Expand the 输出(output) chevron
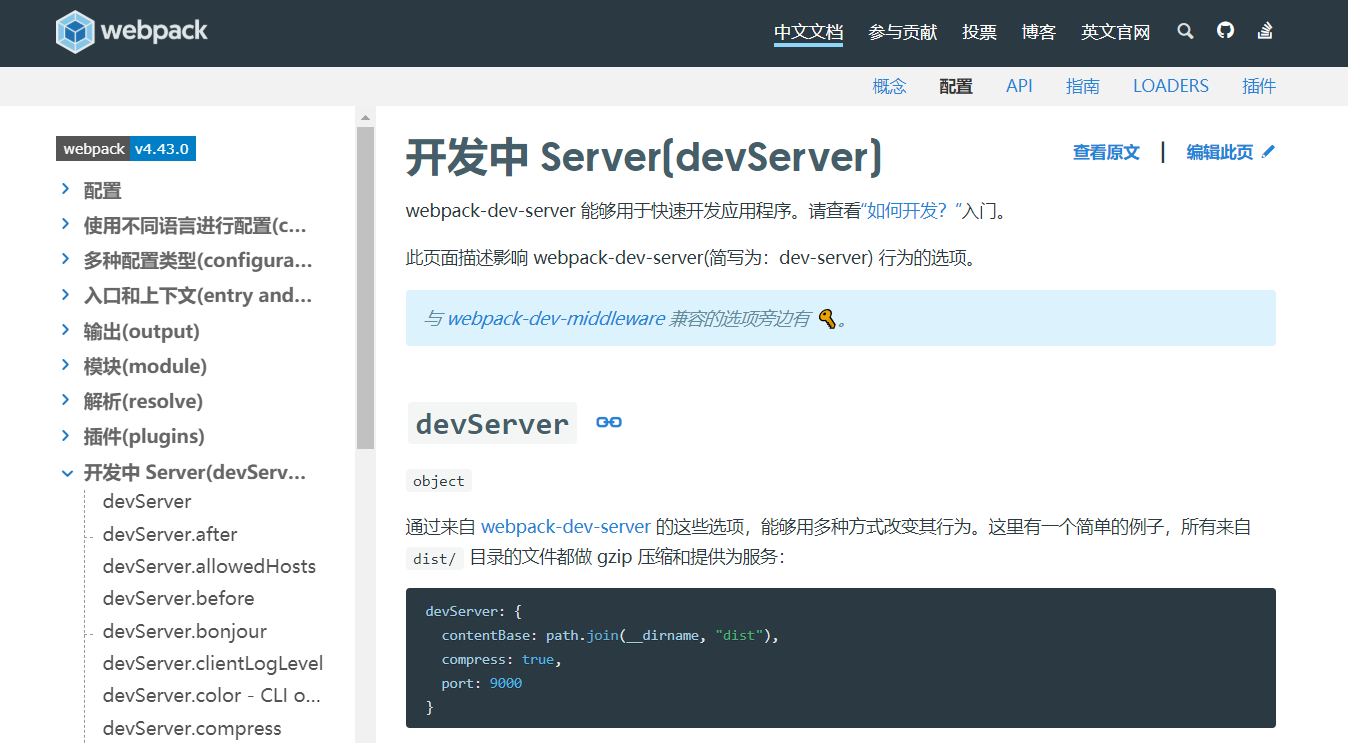The width and height of the screenshot is (1348, 743). click(66, 329)
